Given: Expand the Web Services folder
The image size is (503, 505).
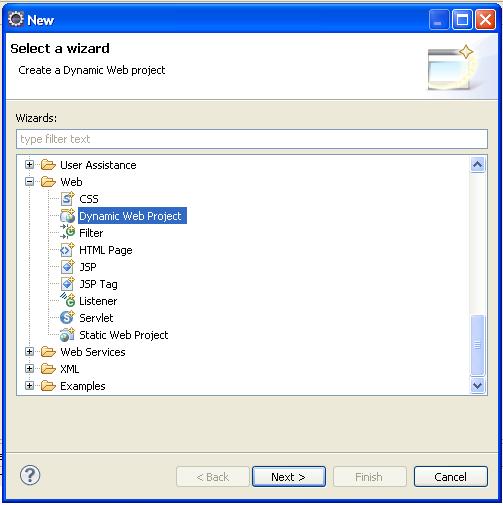Looking at the screenshot, I should point(30,352).
